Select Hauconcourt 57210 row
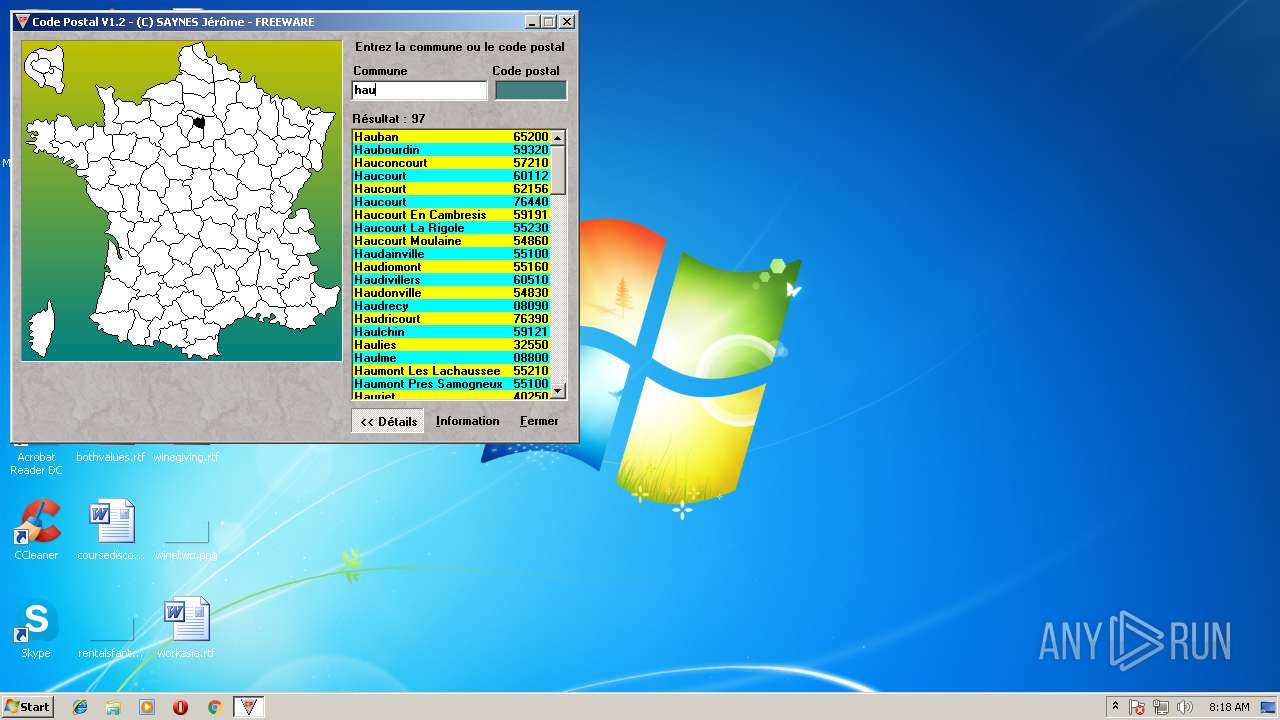Screen dimensions: 1280x720 coord(451,163)
